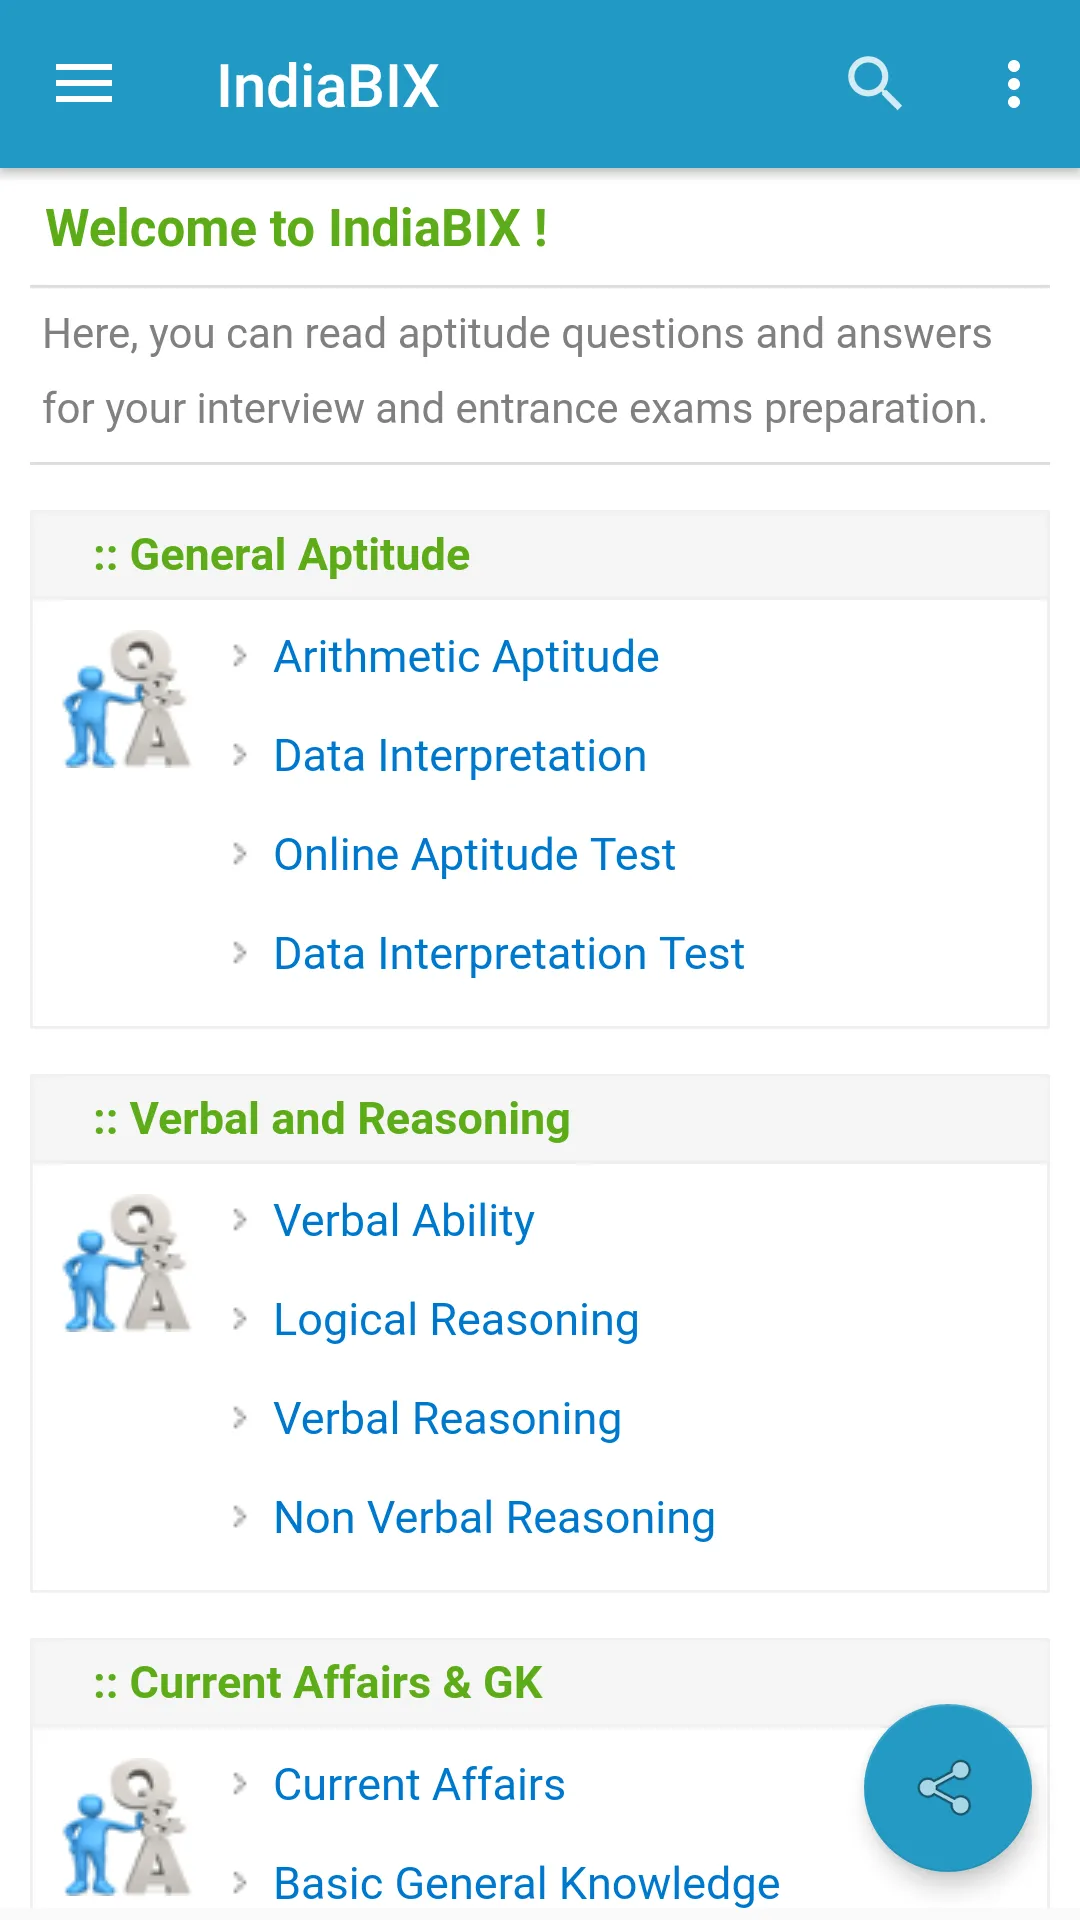The height and width of the screenshot is (1920, 1080).
Task: Open the hamburger navigation menu
Action: tap(84, 84)
